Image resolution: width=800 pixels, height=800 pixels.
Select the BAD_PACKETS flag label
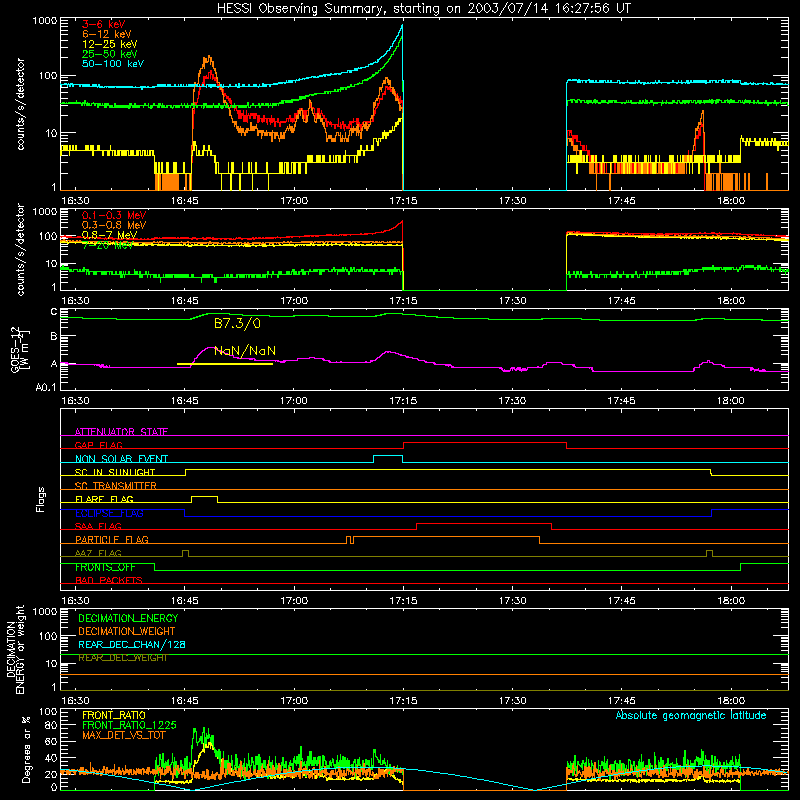(x=109, y=580)
